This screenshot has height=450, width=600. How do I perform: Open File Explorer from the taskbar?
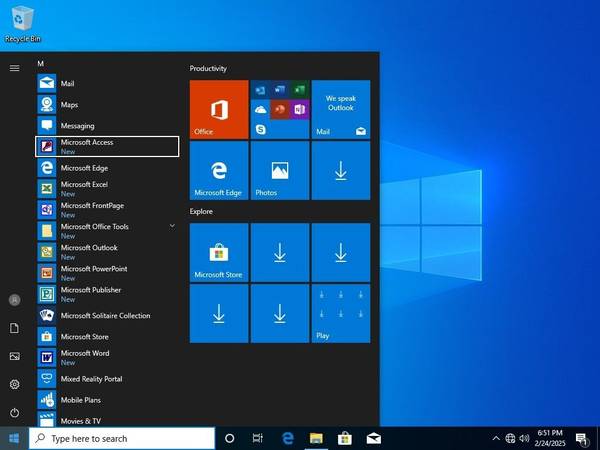(x=316, y=438)
